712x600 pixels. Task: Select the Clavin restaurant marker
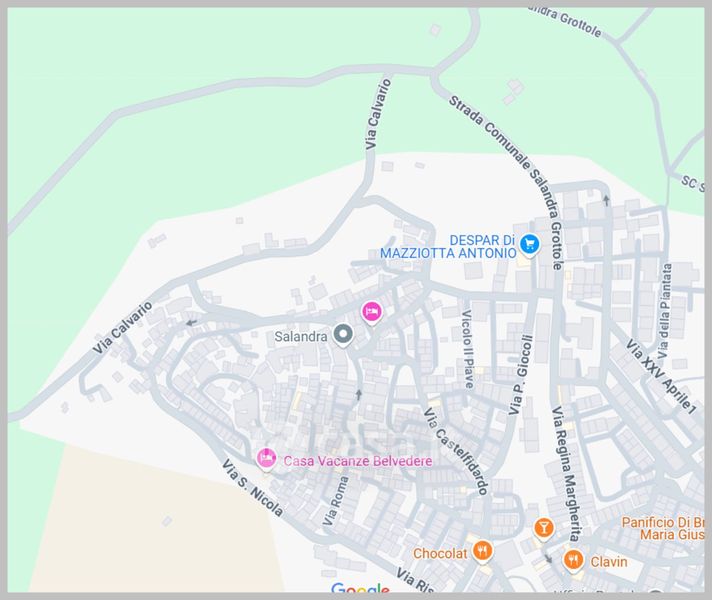pyautogui.click(x=574, y=560)
